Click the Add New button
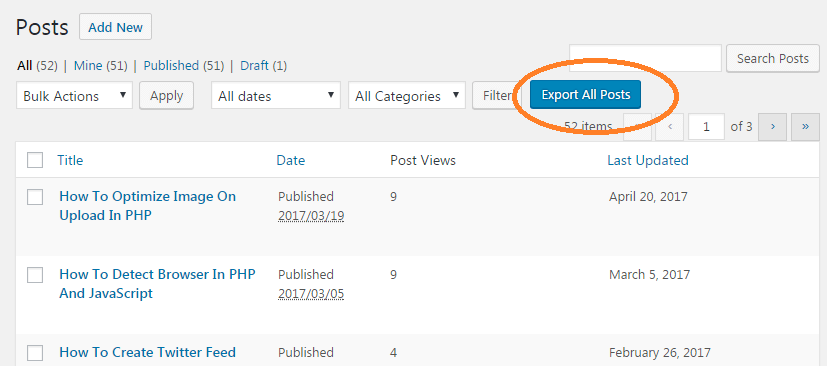 (116, 27)
